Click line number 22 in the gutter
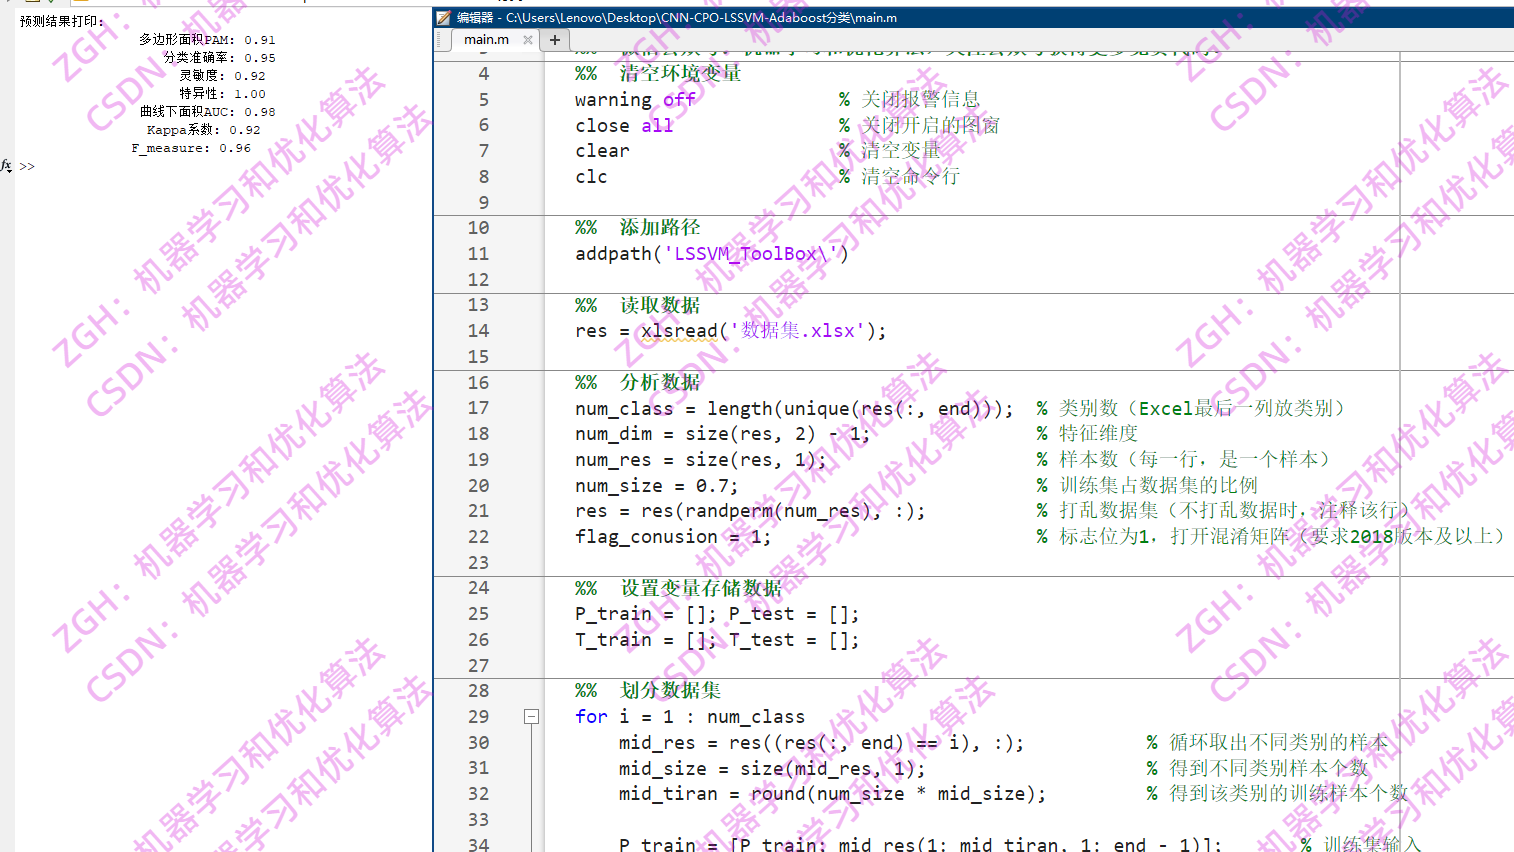1514x852 pixels. tap(479, 537)
